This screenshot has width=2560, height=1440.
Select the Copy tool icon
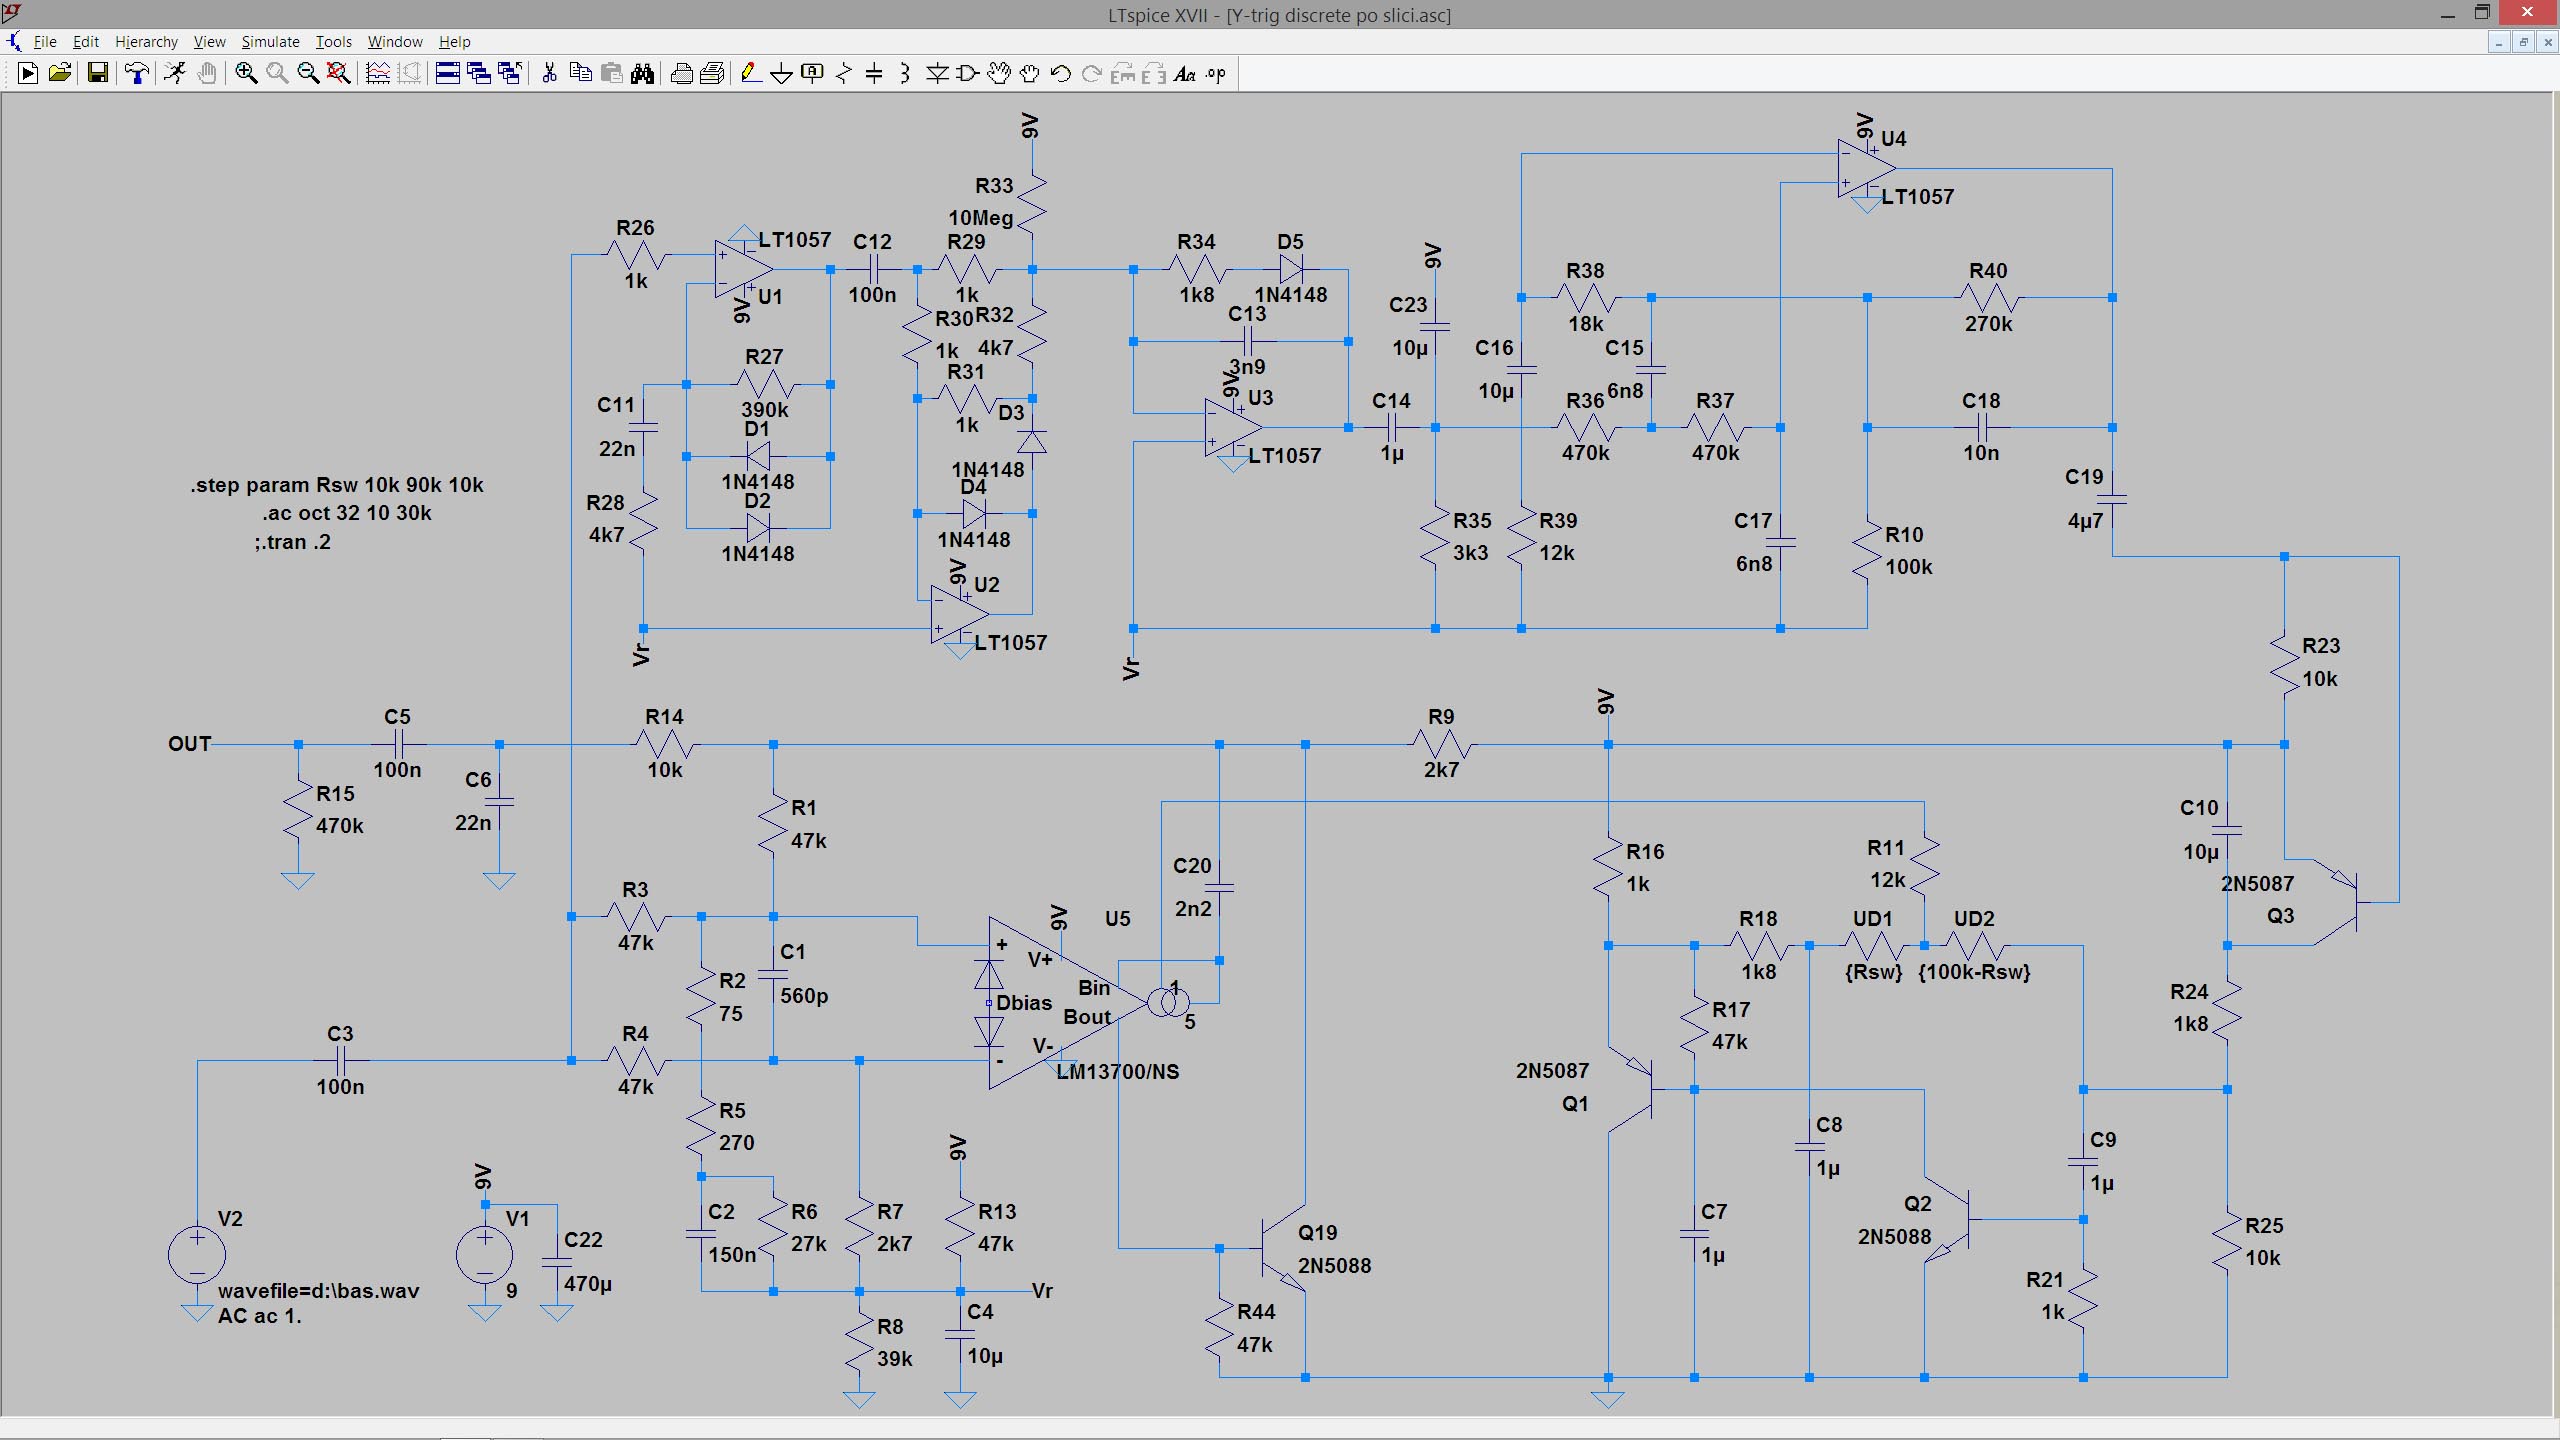coord(580,73)
